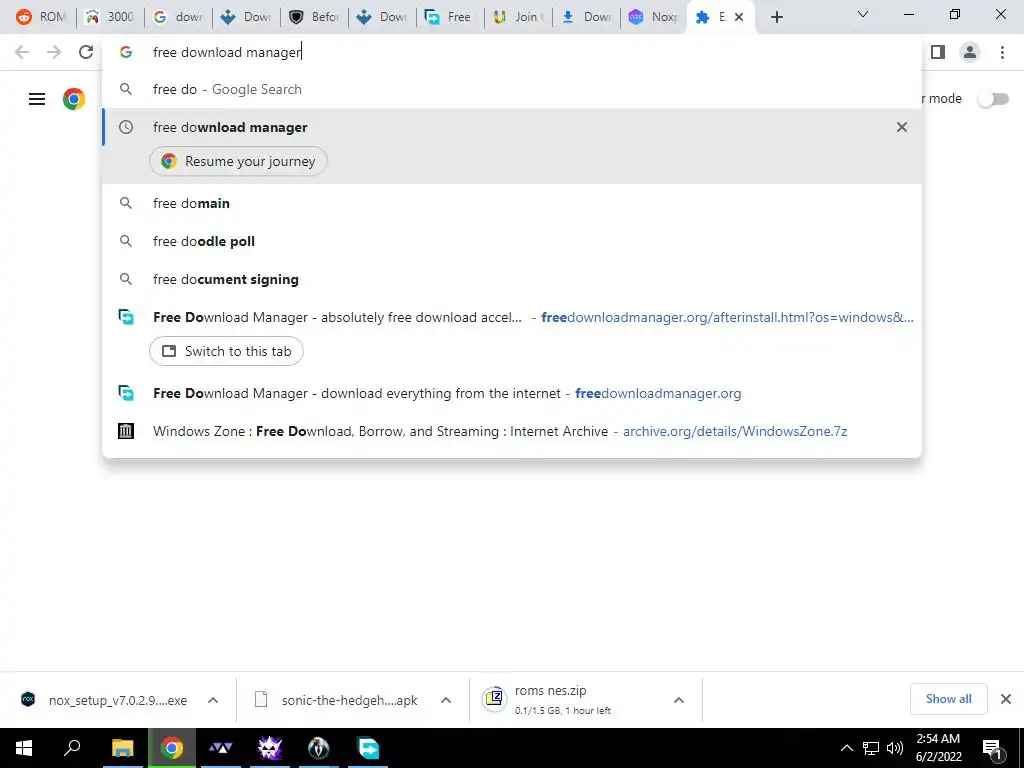This screenshot has height=768, width=1024.
Task: Click 'Show all' downloads button
Action: (x=948, y=699)
